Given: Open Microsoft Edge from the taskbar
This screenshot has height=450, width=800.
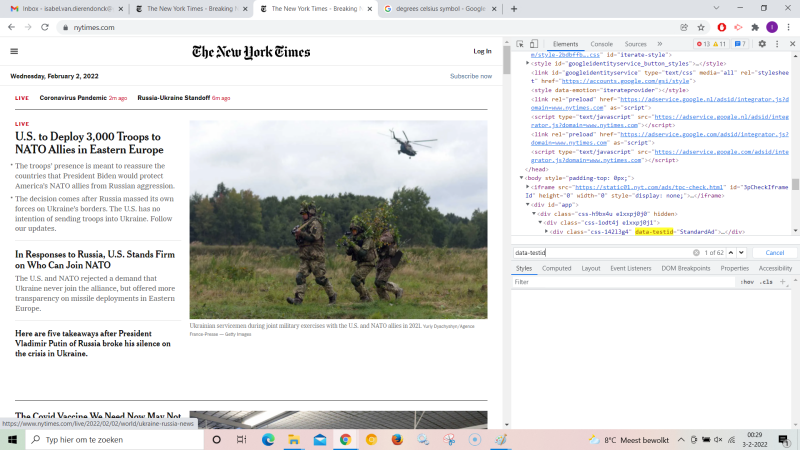Looking at the screenshot, I should pyautogui.click(x=268, y=440).
